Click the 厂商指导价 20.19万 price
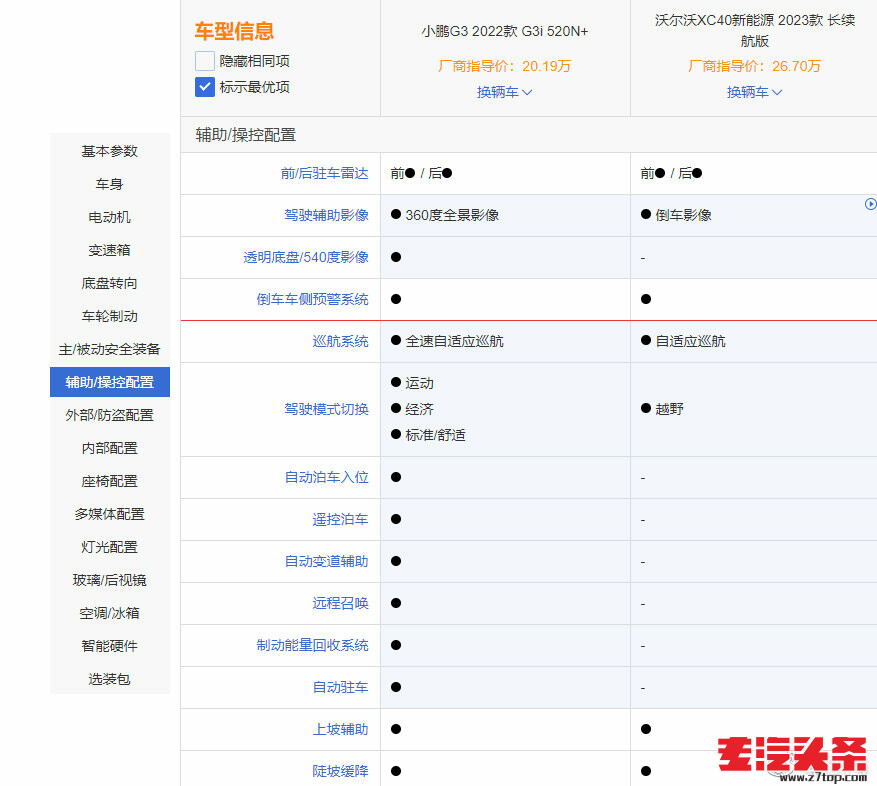Image resolution: width=877 pixels, height=786 pixels. click(504, 66)
